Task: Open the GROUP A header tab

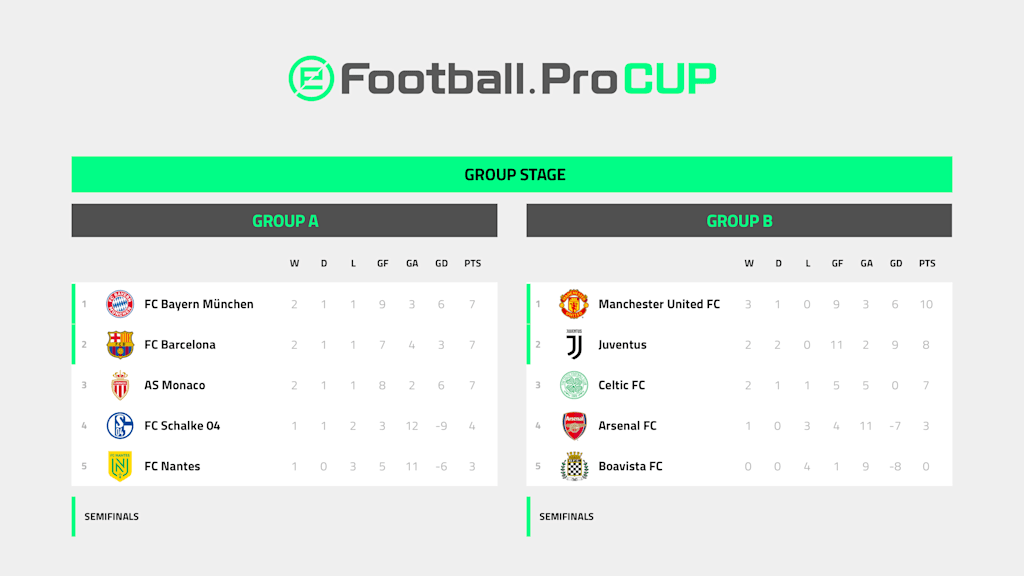Action: (x=285, y=221)
